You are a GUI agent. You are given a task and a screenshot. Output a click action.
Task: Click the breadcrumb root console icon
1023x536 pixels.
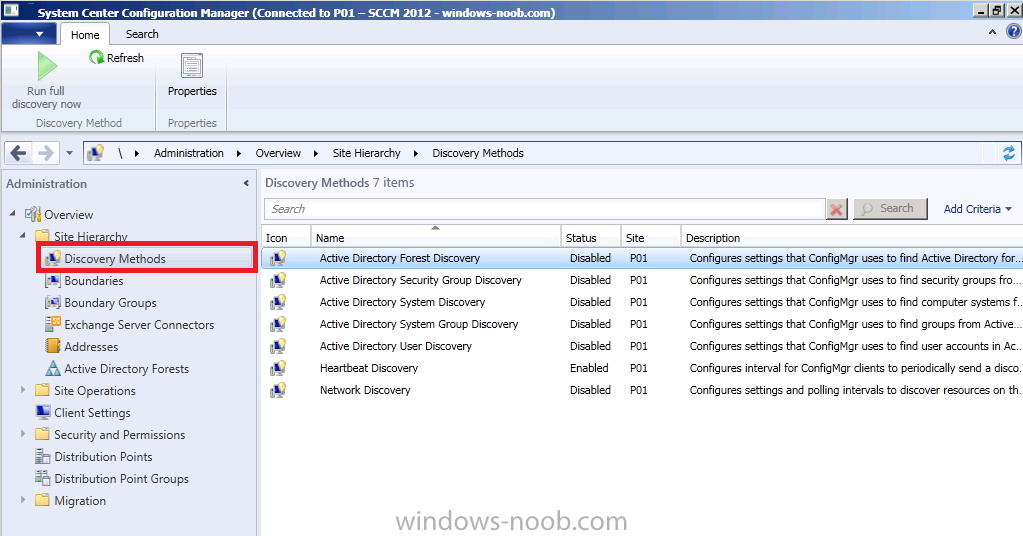(95, 153)
